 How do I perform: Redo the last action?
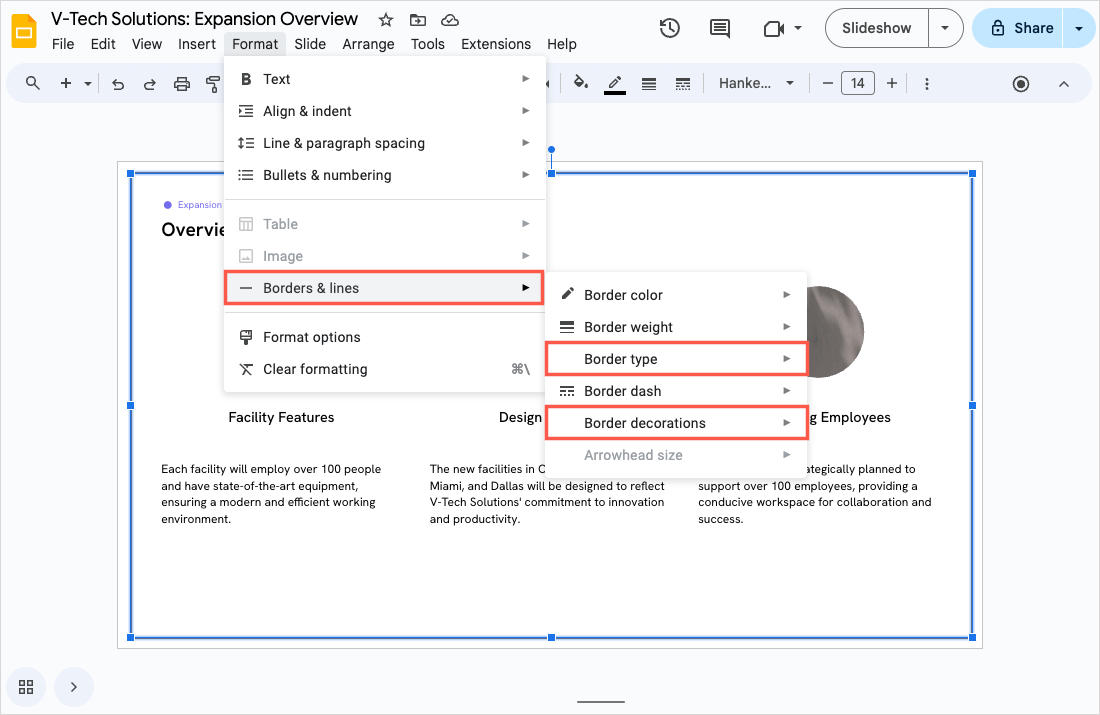pyautogui.click(x=149, y=84)
